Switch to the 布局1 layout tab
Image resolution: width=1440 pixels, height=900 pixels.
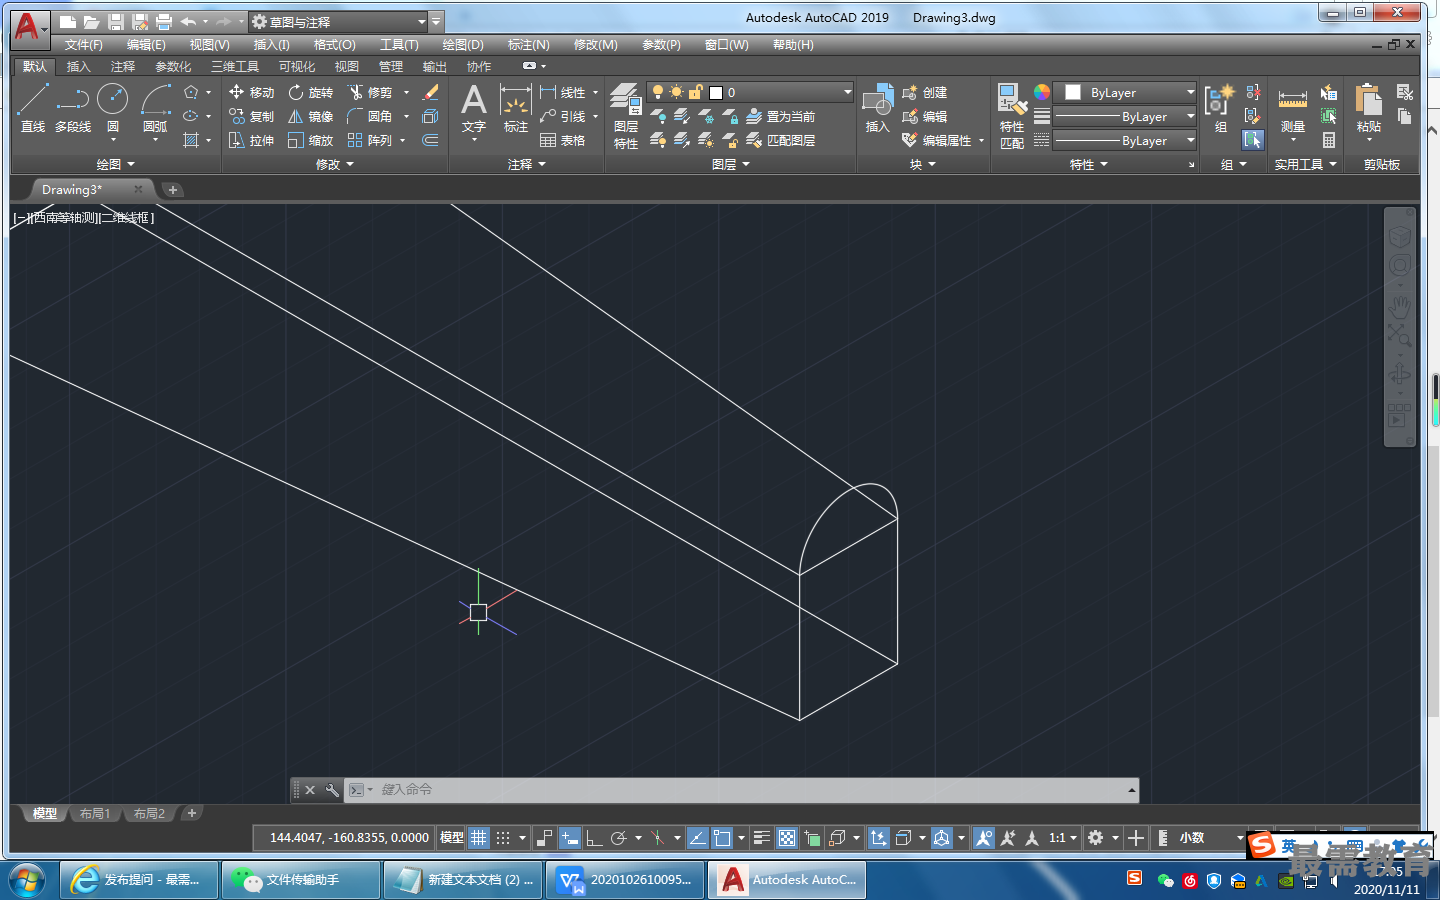95,814
